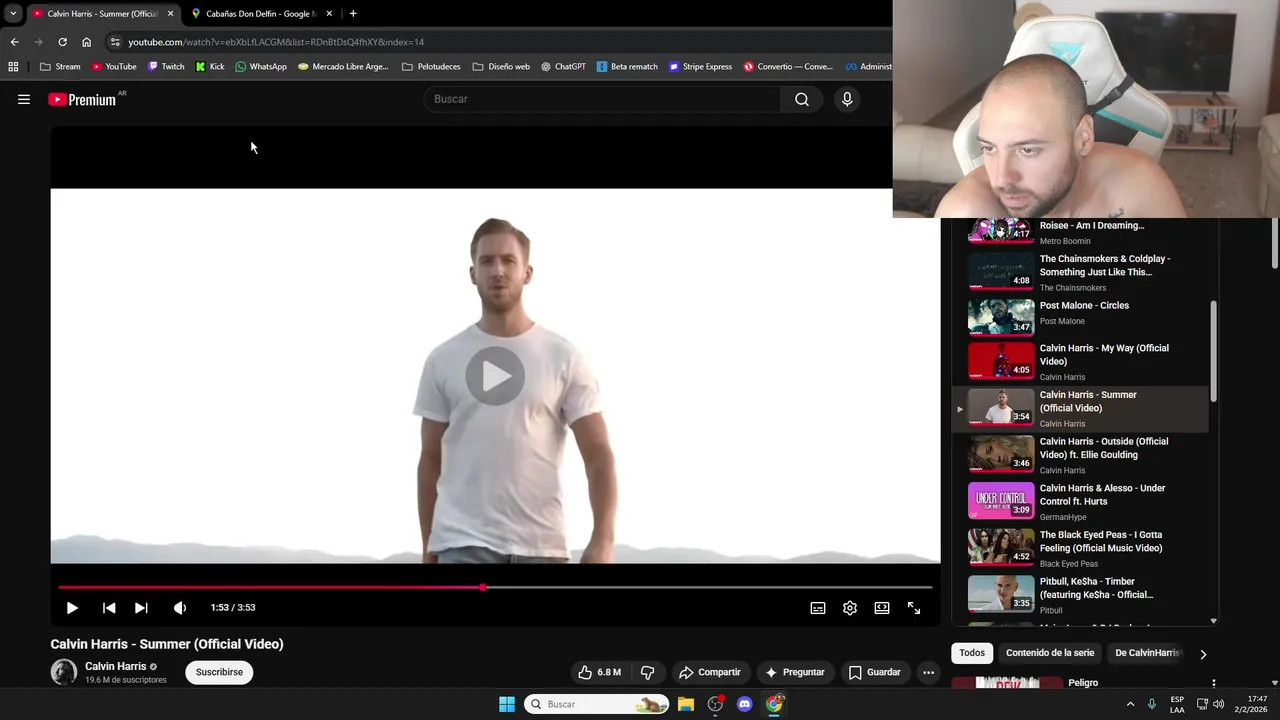Open the ChatGPT bookmark
1280x720 pixels.
[563, 67]
